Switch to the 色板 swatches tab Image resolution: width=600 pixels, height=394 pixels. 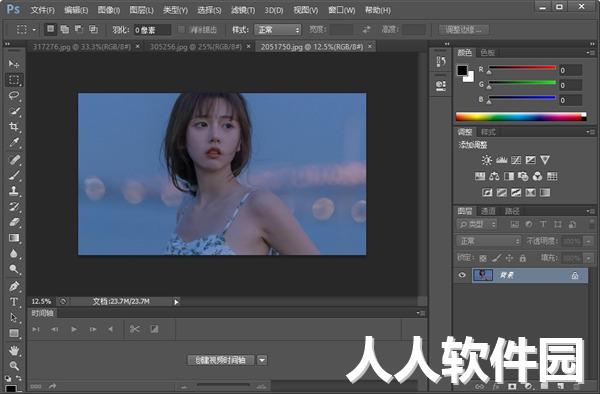coord(488,52)
